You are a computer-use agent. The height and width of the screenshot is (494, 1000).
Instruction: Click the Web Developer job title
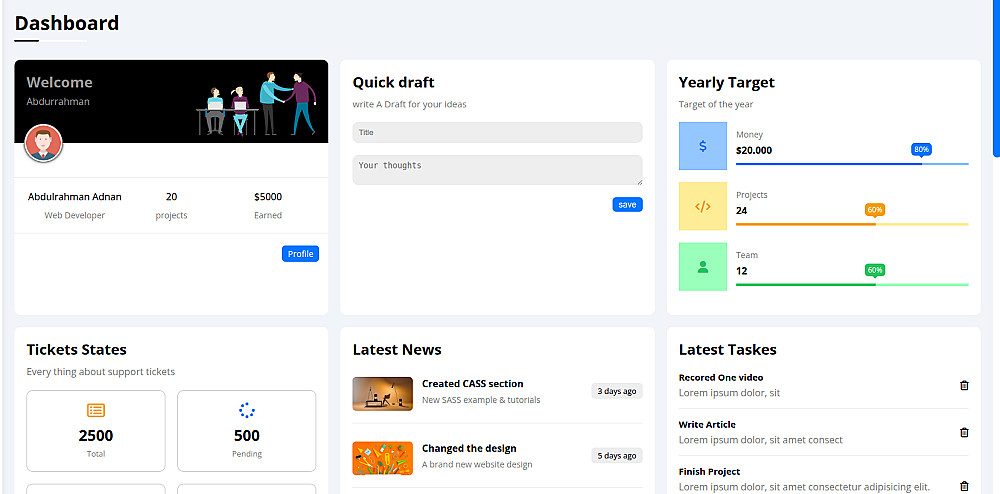[75, 215]
